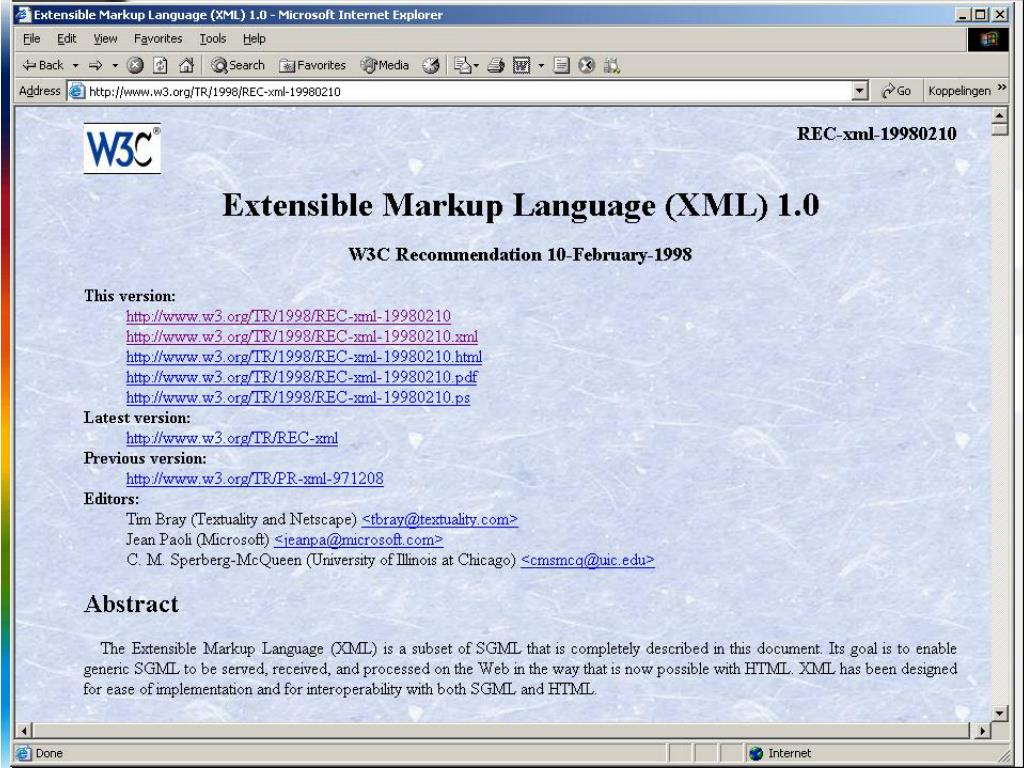1024x768 pixels.
Task: Click the W3C logo
Action: coord(122,148)
